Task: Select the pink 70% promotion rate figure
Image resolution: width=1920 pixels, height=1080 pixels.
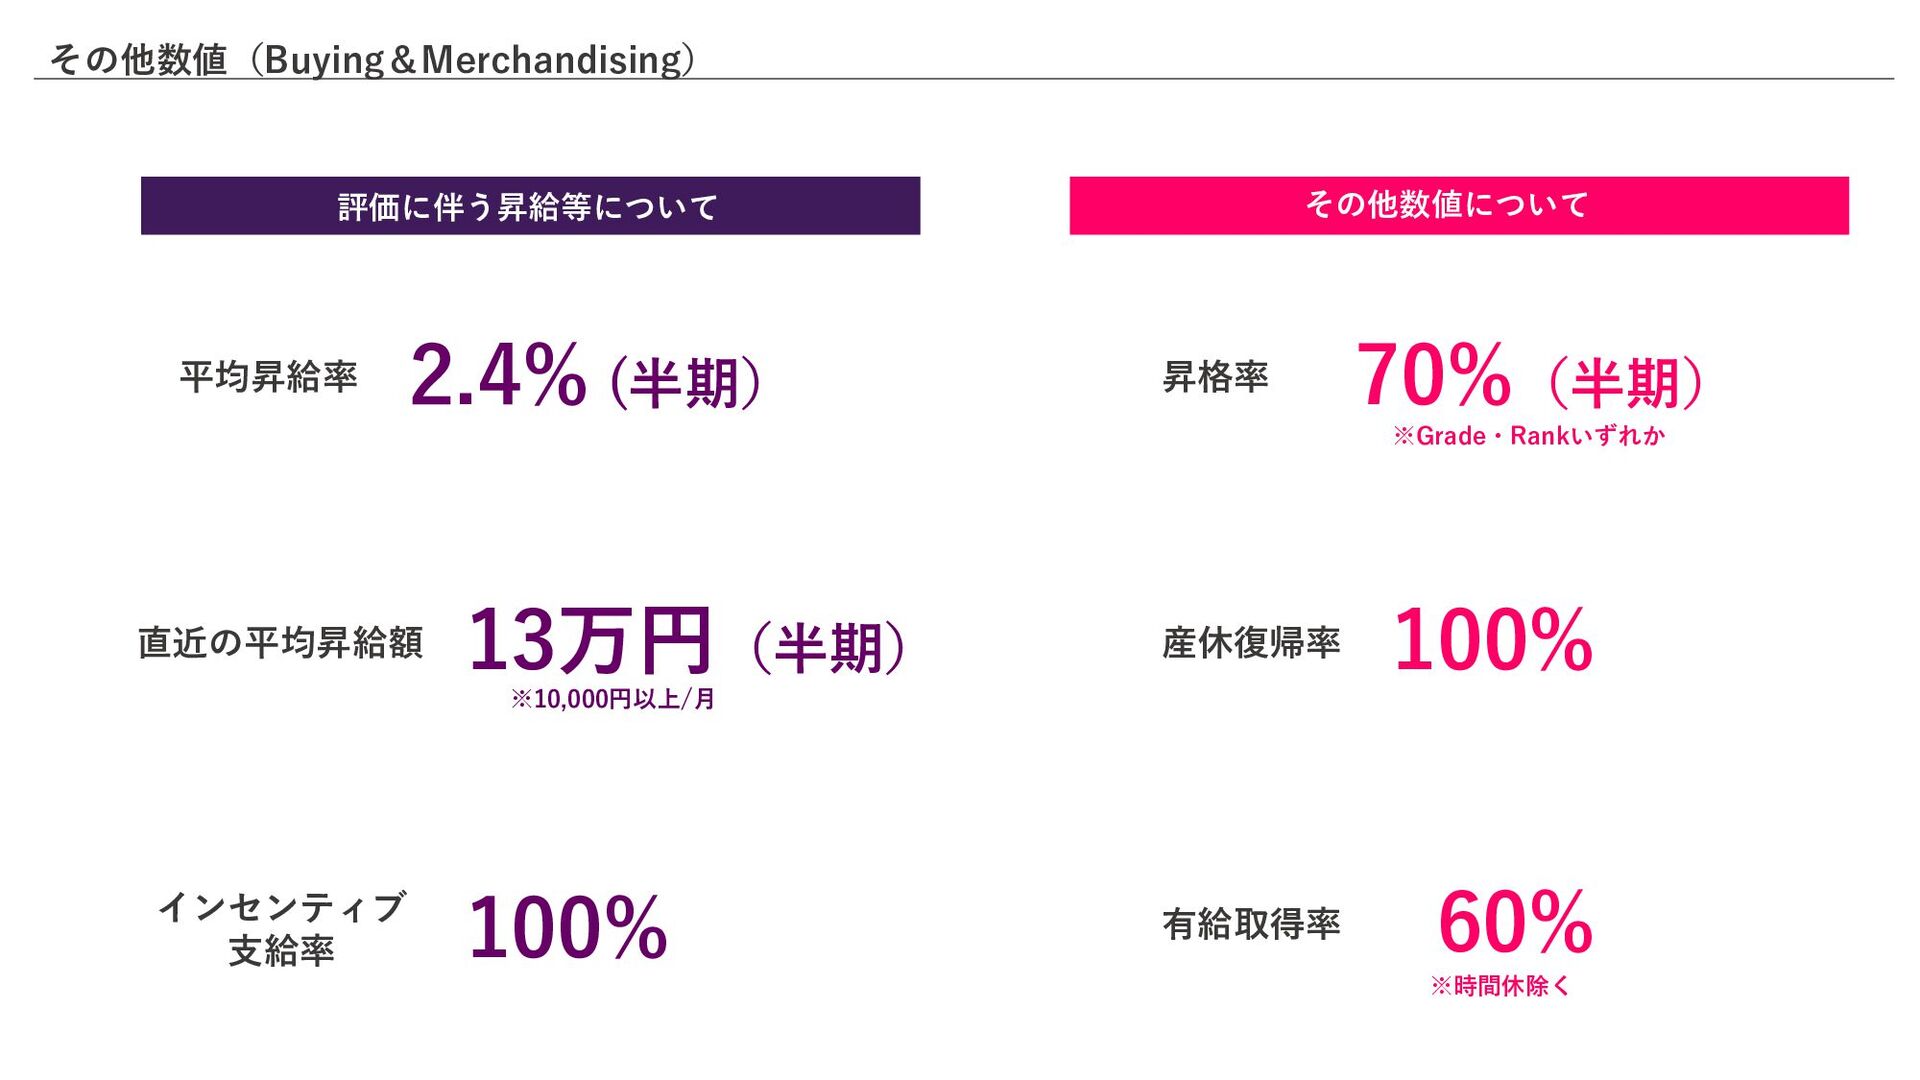Action: point(1433,375)
